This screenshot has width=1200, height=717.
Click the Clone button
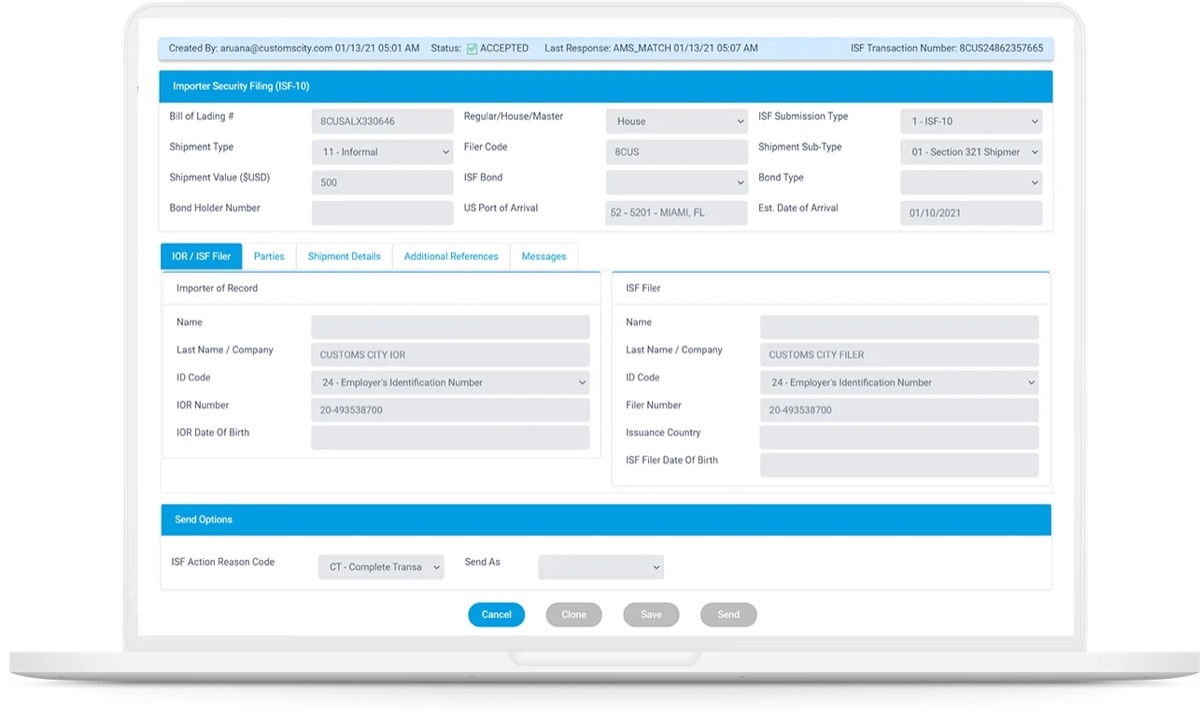[574, 614]
